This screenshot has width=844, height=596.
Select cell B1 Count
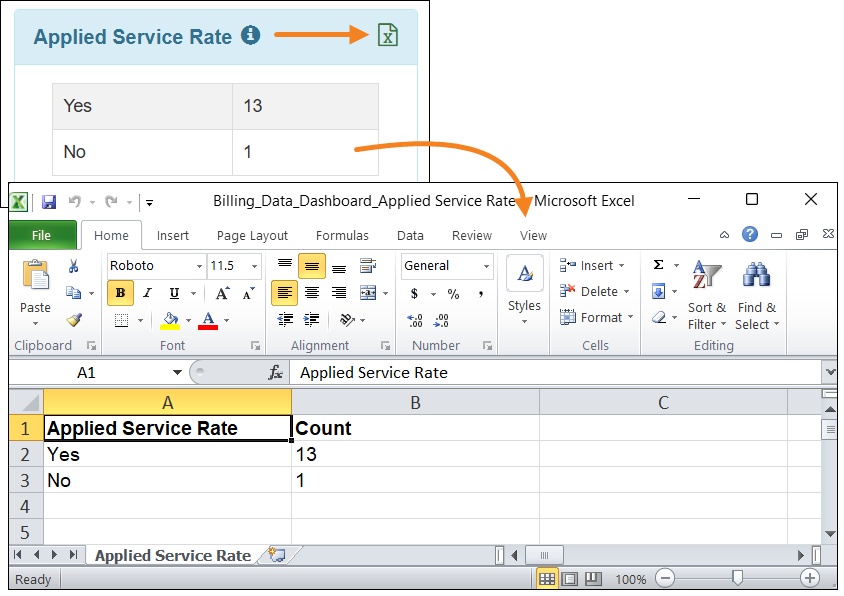(416, 428)
